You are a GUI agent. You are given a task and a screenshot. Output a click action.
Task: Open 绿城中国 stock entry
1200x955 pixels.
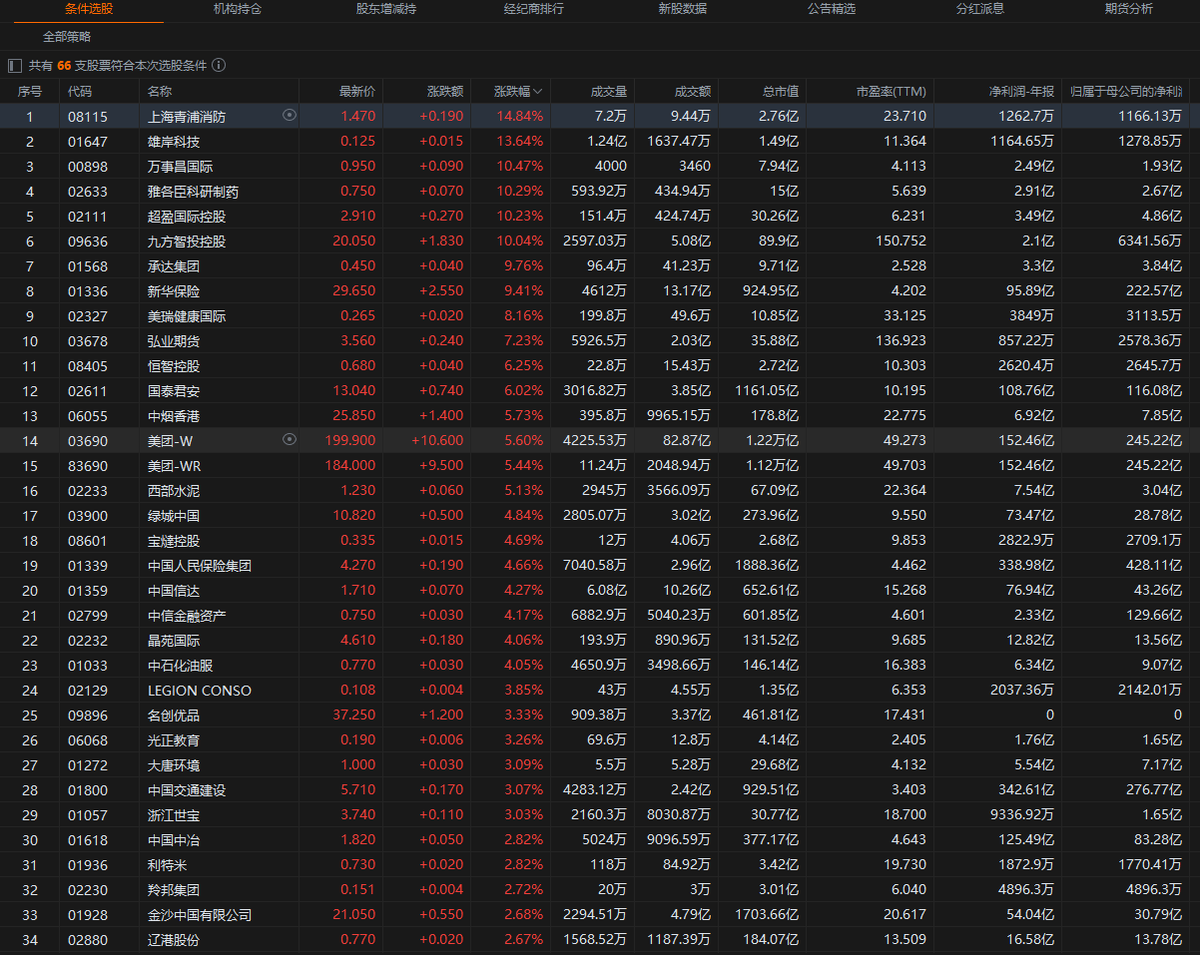173,515
